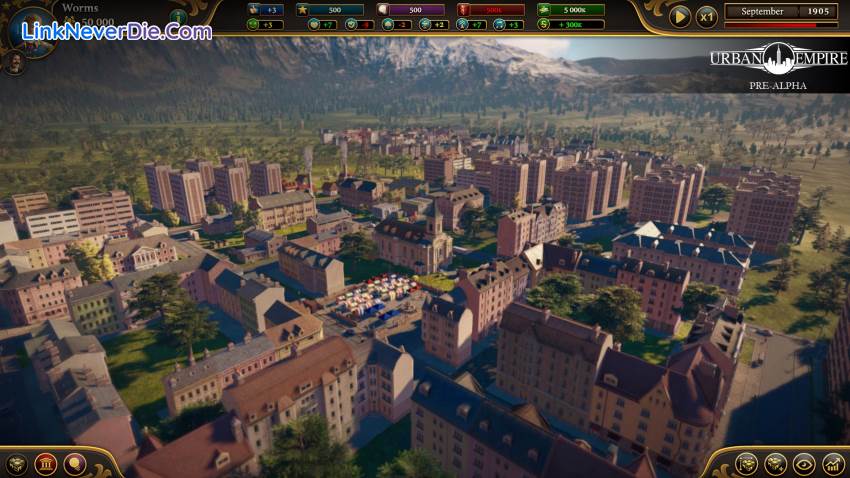Click the red expenses bar
The width and height of the screenshot is (850, 478).
491,10
